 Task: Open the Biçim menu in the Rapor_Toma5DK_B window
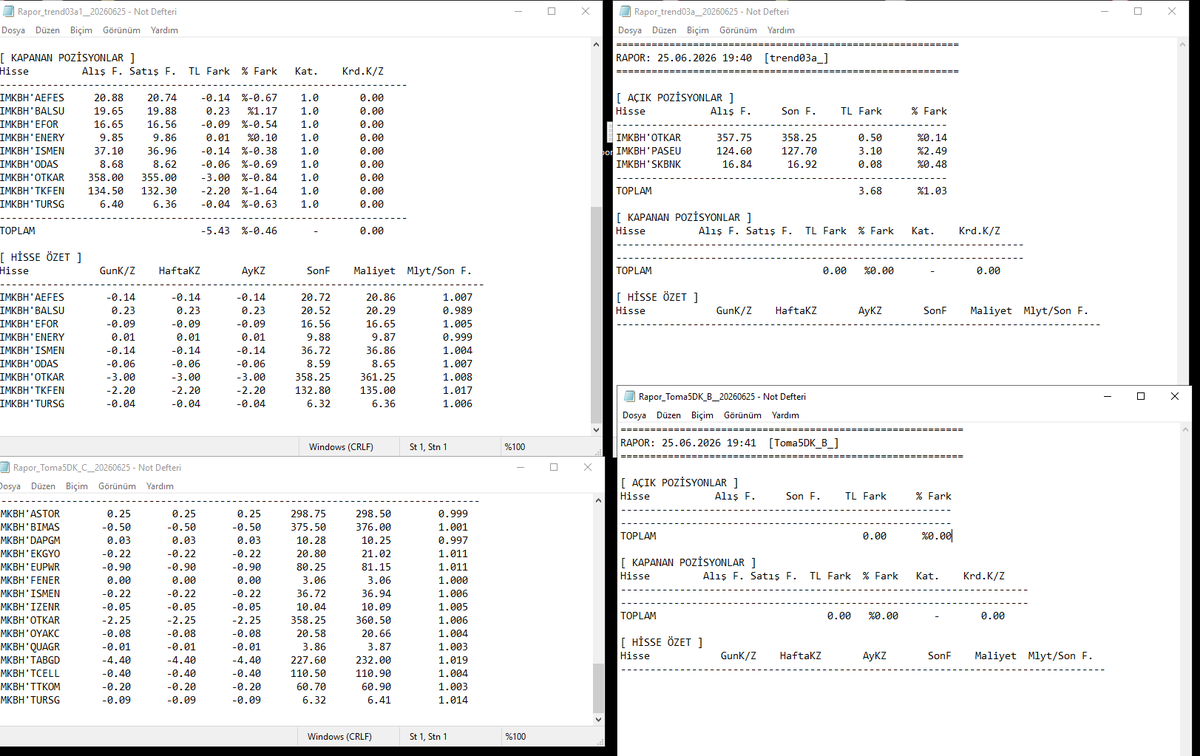[x=703, y=415]
